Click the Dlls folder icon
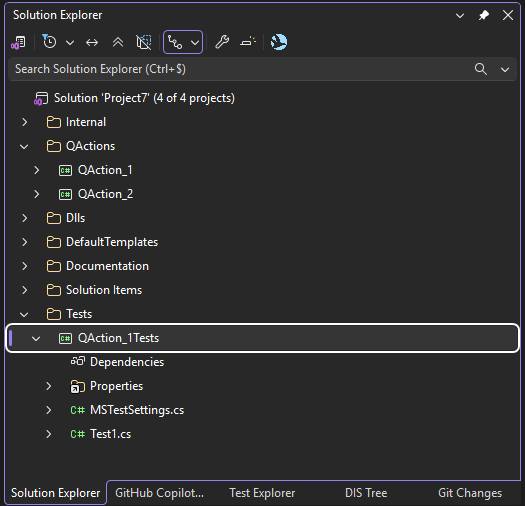This screenshot has height=506, width=525. (54, 218)
